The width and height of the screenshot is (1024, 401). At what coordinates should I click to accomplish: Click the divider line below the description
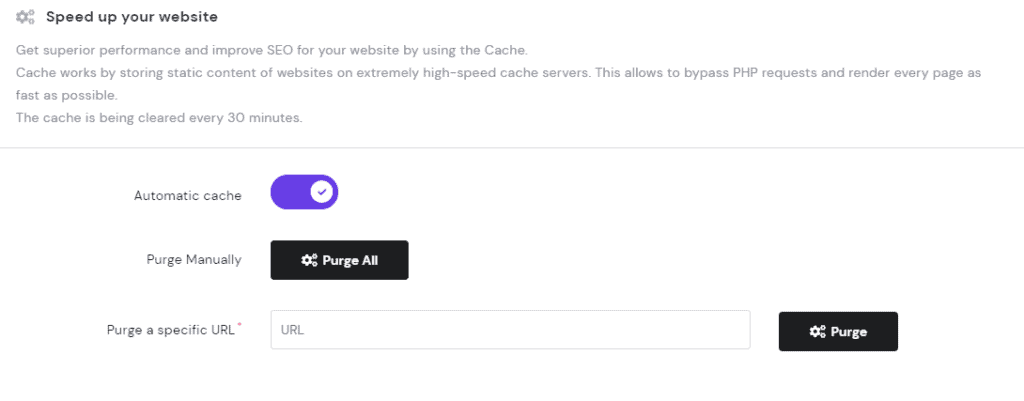point(512,148)
